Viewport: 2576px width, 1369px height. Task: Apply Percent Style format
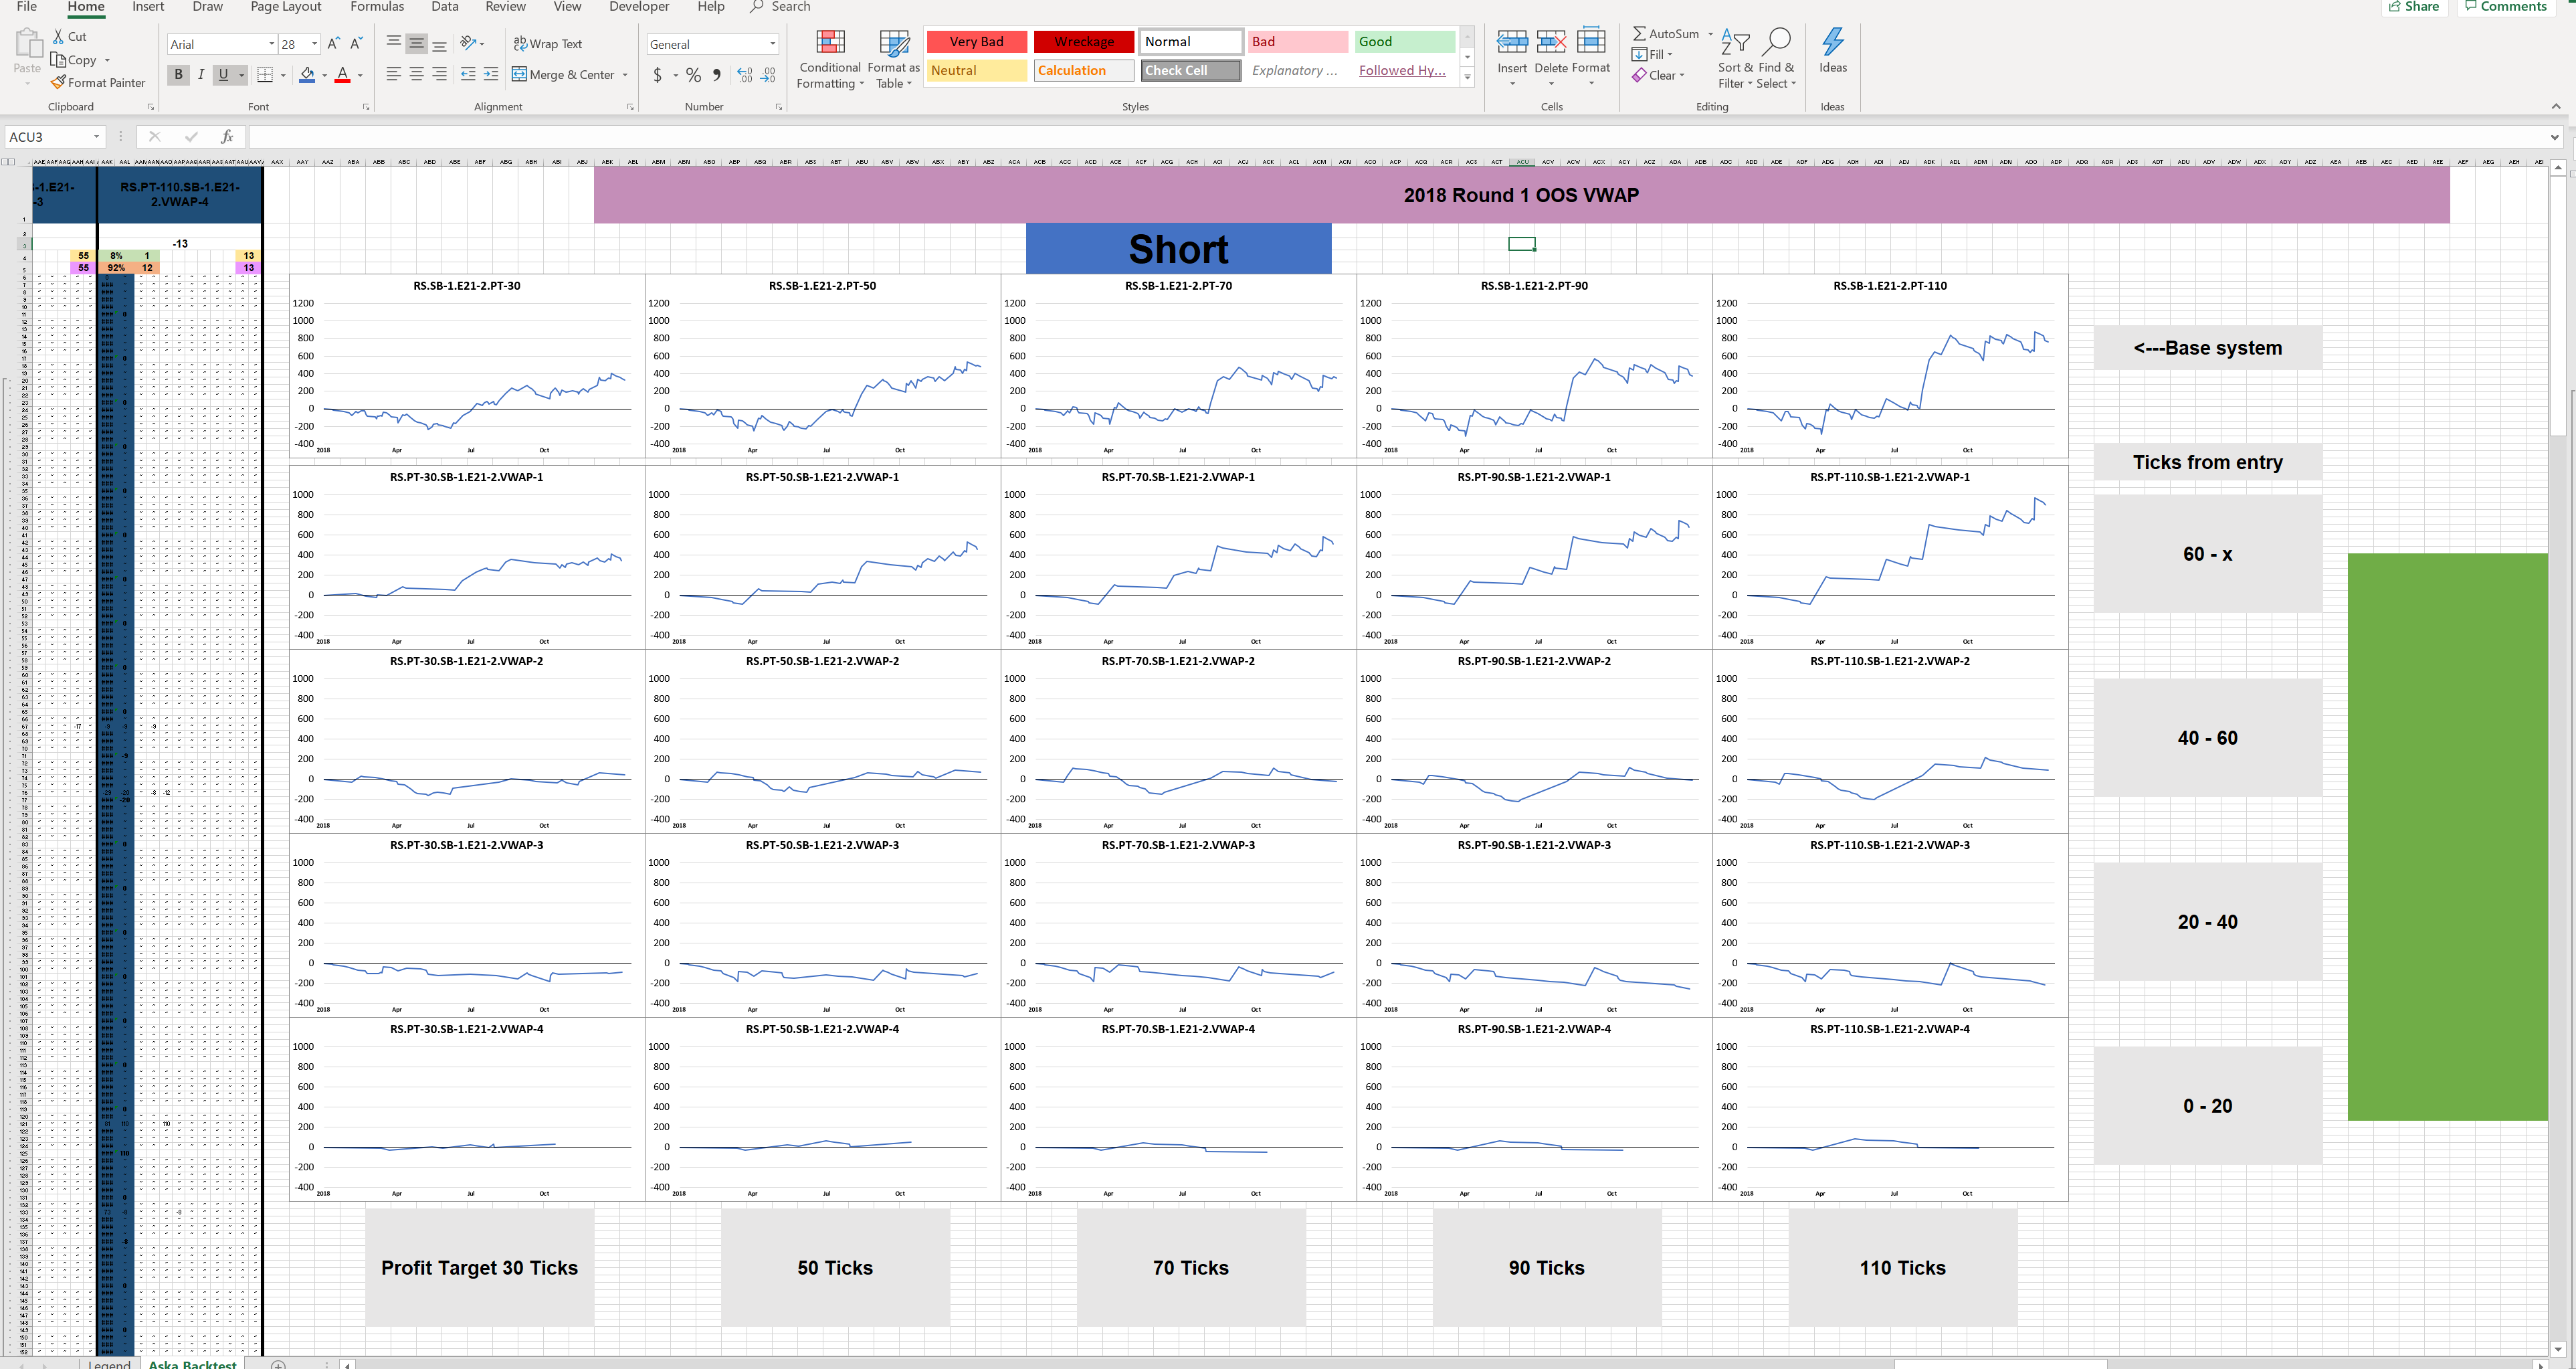[693, 75]
